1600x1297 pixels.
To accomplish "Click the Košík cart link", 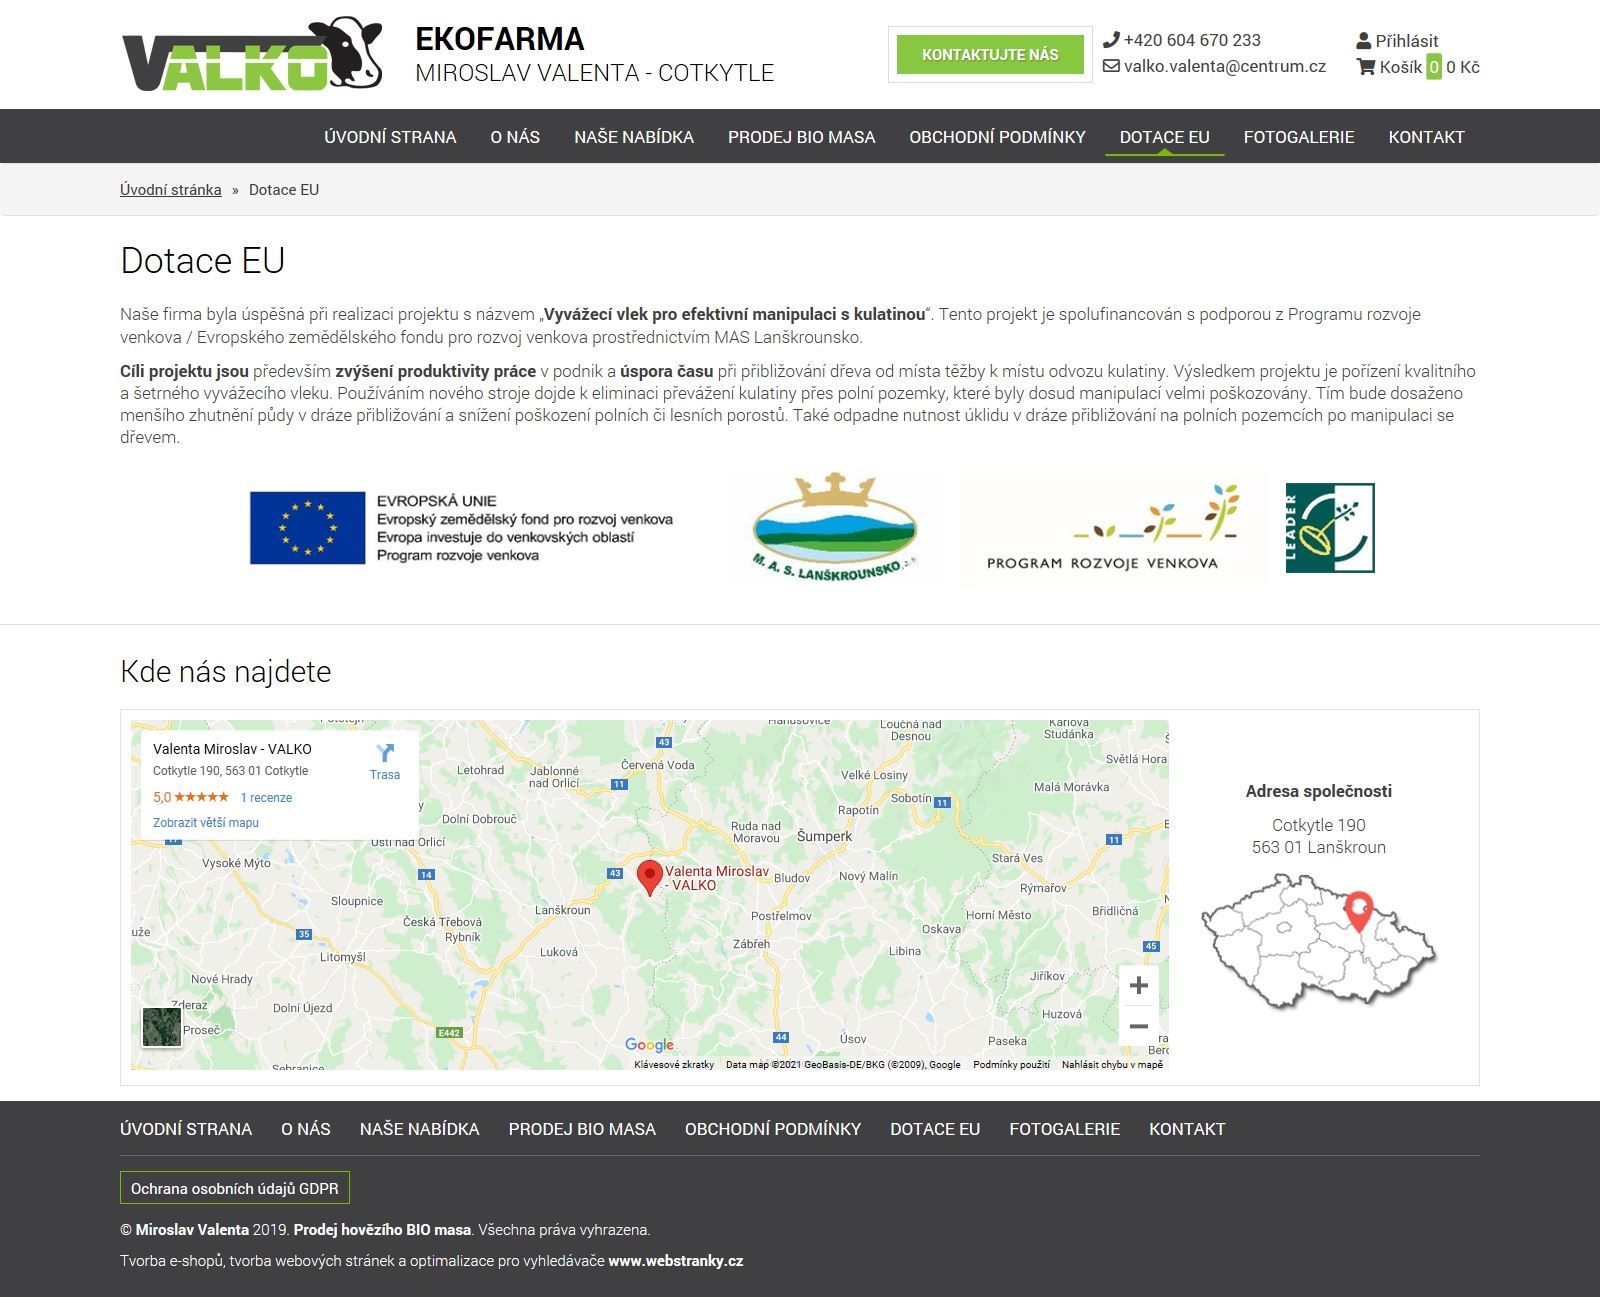I will (x=1401, y=67).
